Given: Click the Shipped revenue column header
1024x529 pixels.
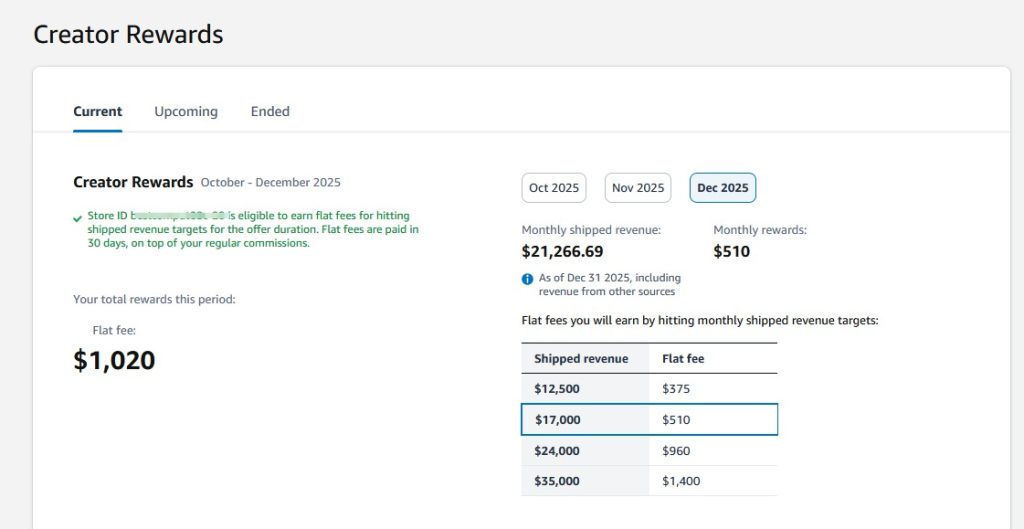Looking at the screenshot, I should [x=581, y=358].
